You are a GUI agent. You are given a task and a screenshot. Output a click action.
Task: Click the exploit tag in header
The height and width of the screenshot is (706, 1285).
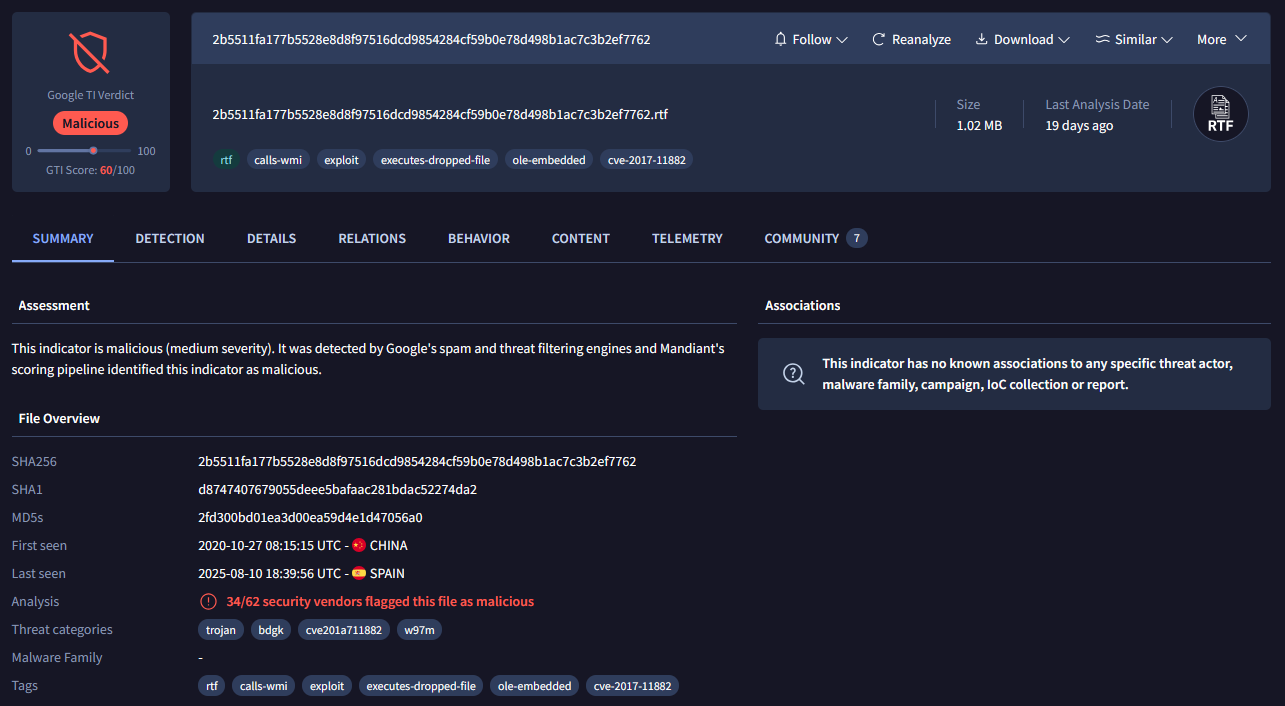click(342, 159)
